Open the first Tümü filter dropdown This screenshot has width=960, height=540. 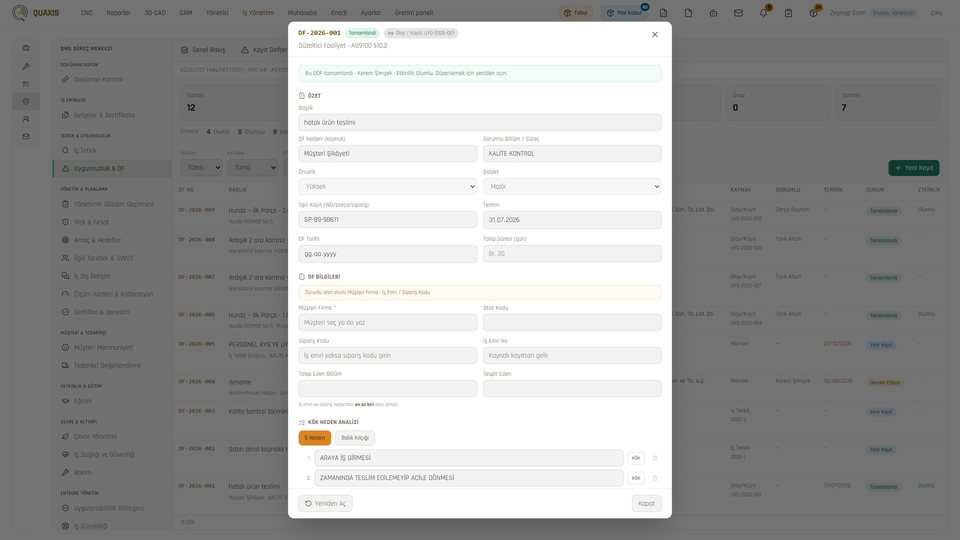tap(201, 168)
